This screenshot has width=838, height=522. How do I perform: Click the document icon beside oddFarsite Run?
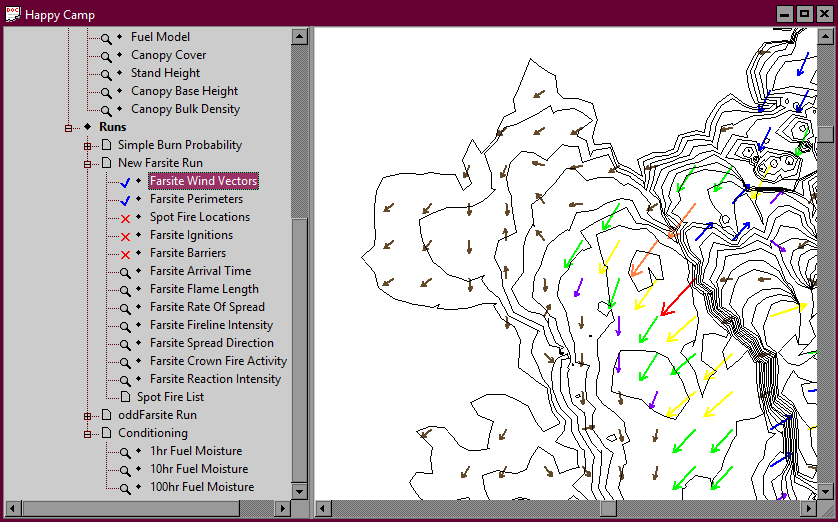click(x=107, y=415)
